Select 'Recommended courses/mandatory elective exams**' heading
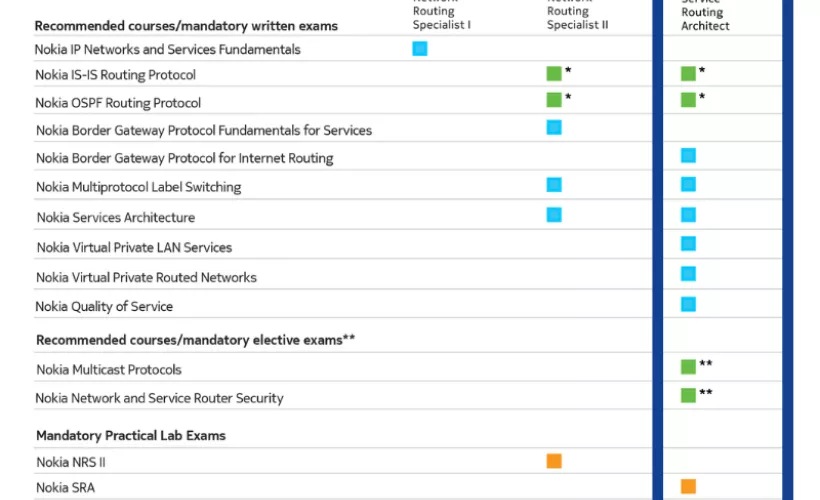 (x=196, y=340)
